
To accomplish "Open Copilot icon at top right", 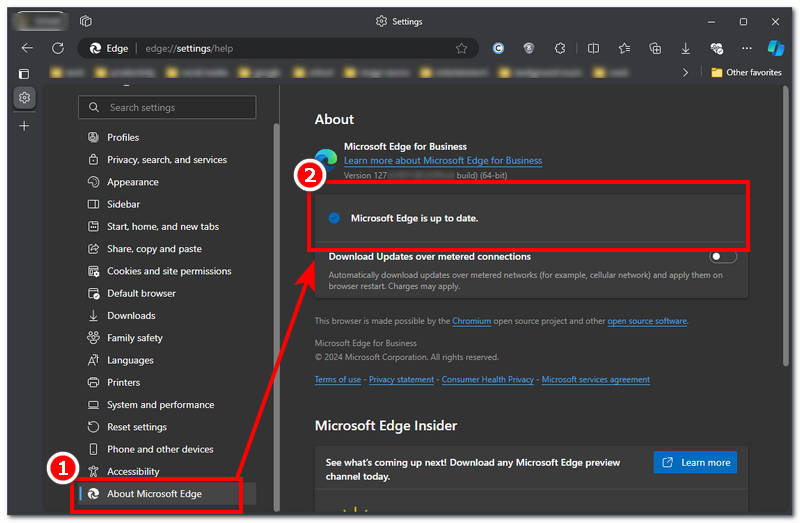I will (x=776, y=48).
